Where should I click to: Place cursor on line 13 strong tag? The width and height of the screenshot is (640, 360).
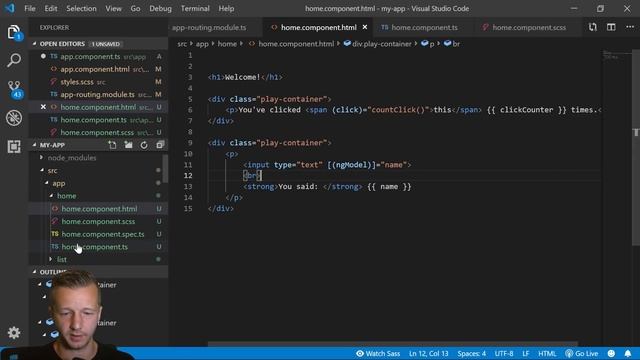[260, 187]
